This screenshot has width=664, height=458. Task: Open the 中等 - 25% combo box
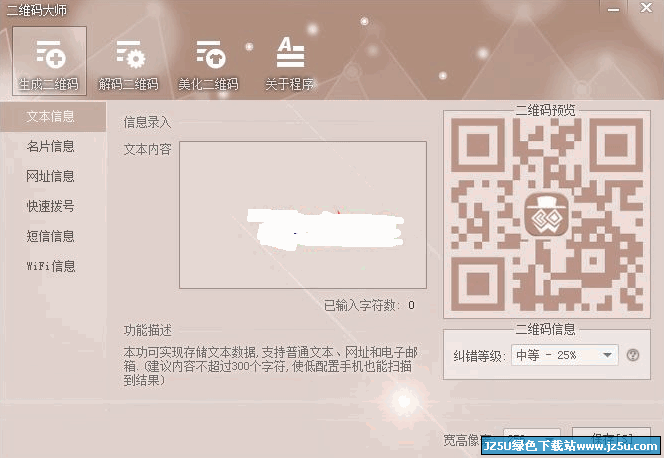[564, 355]
